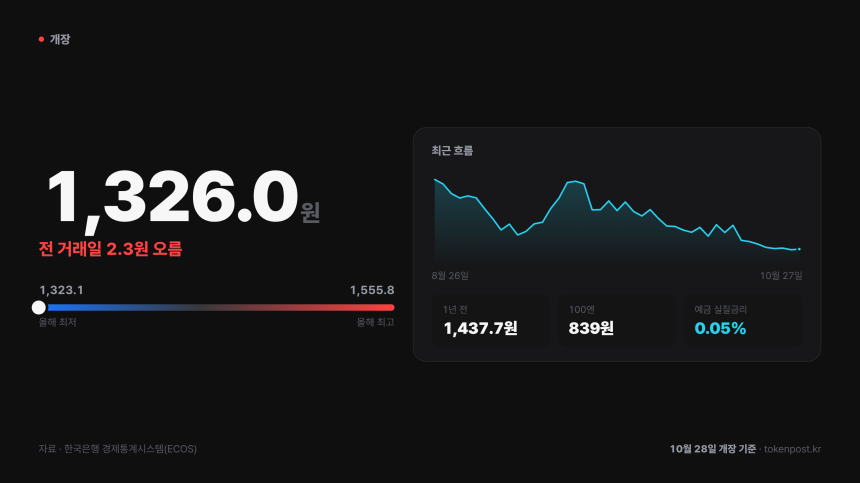Click the 개장 status label
This screenshot has width=860, height=483.
pos(60,39)
